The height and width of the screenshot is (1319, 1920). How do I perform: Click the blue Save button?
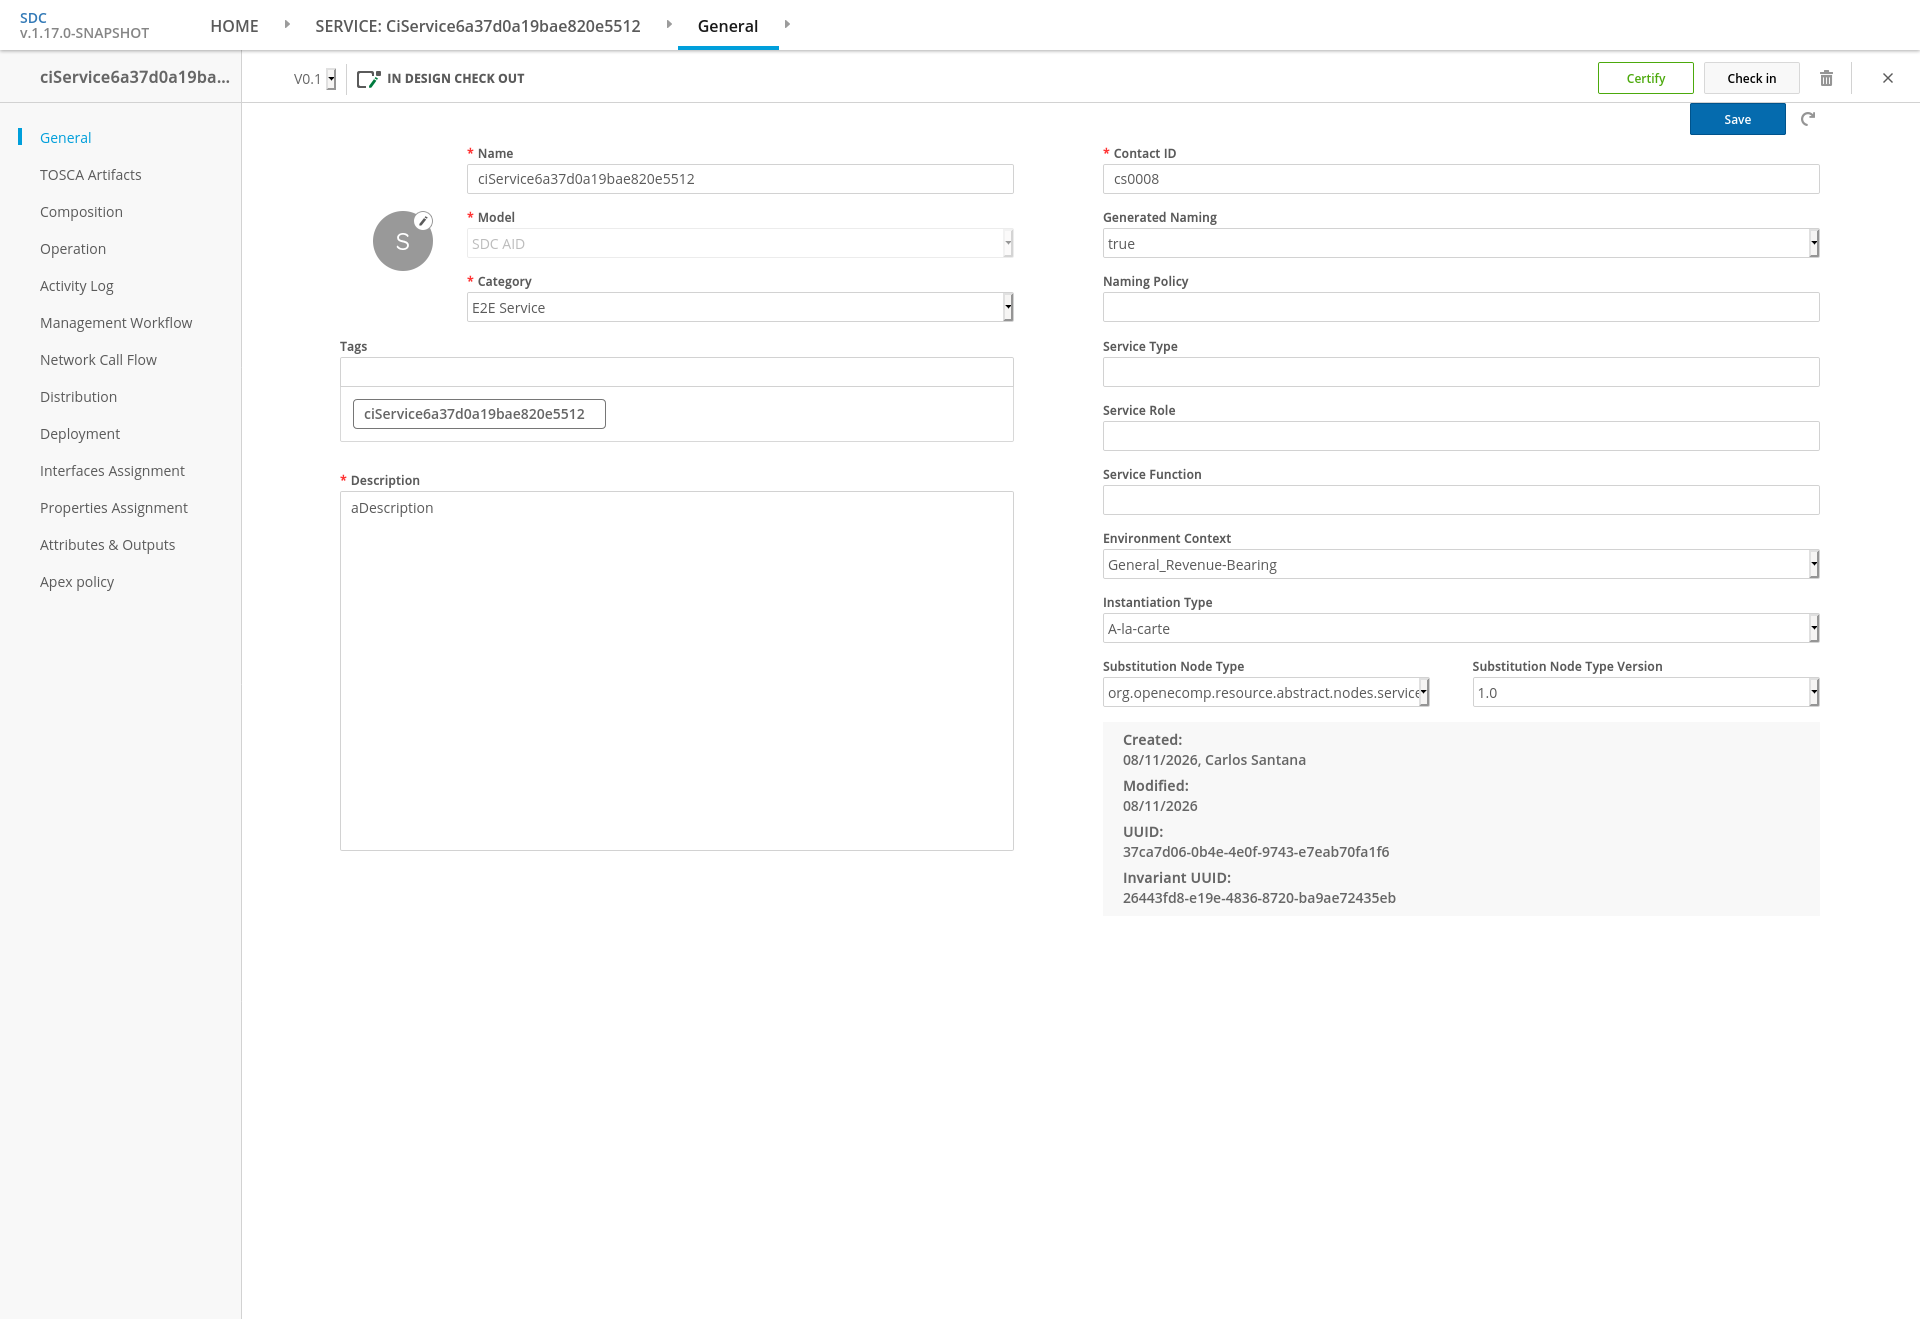point(1738,119)
